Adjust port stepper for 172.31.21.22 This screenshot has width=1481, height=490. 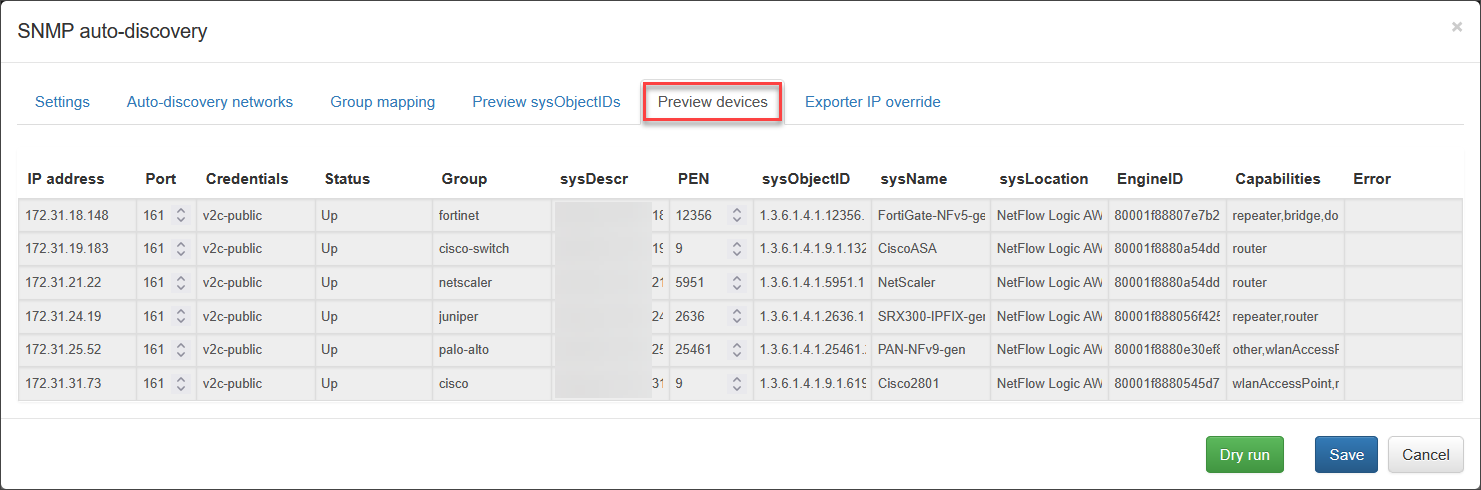[x=180, y=283]
